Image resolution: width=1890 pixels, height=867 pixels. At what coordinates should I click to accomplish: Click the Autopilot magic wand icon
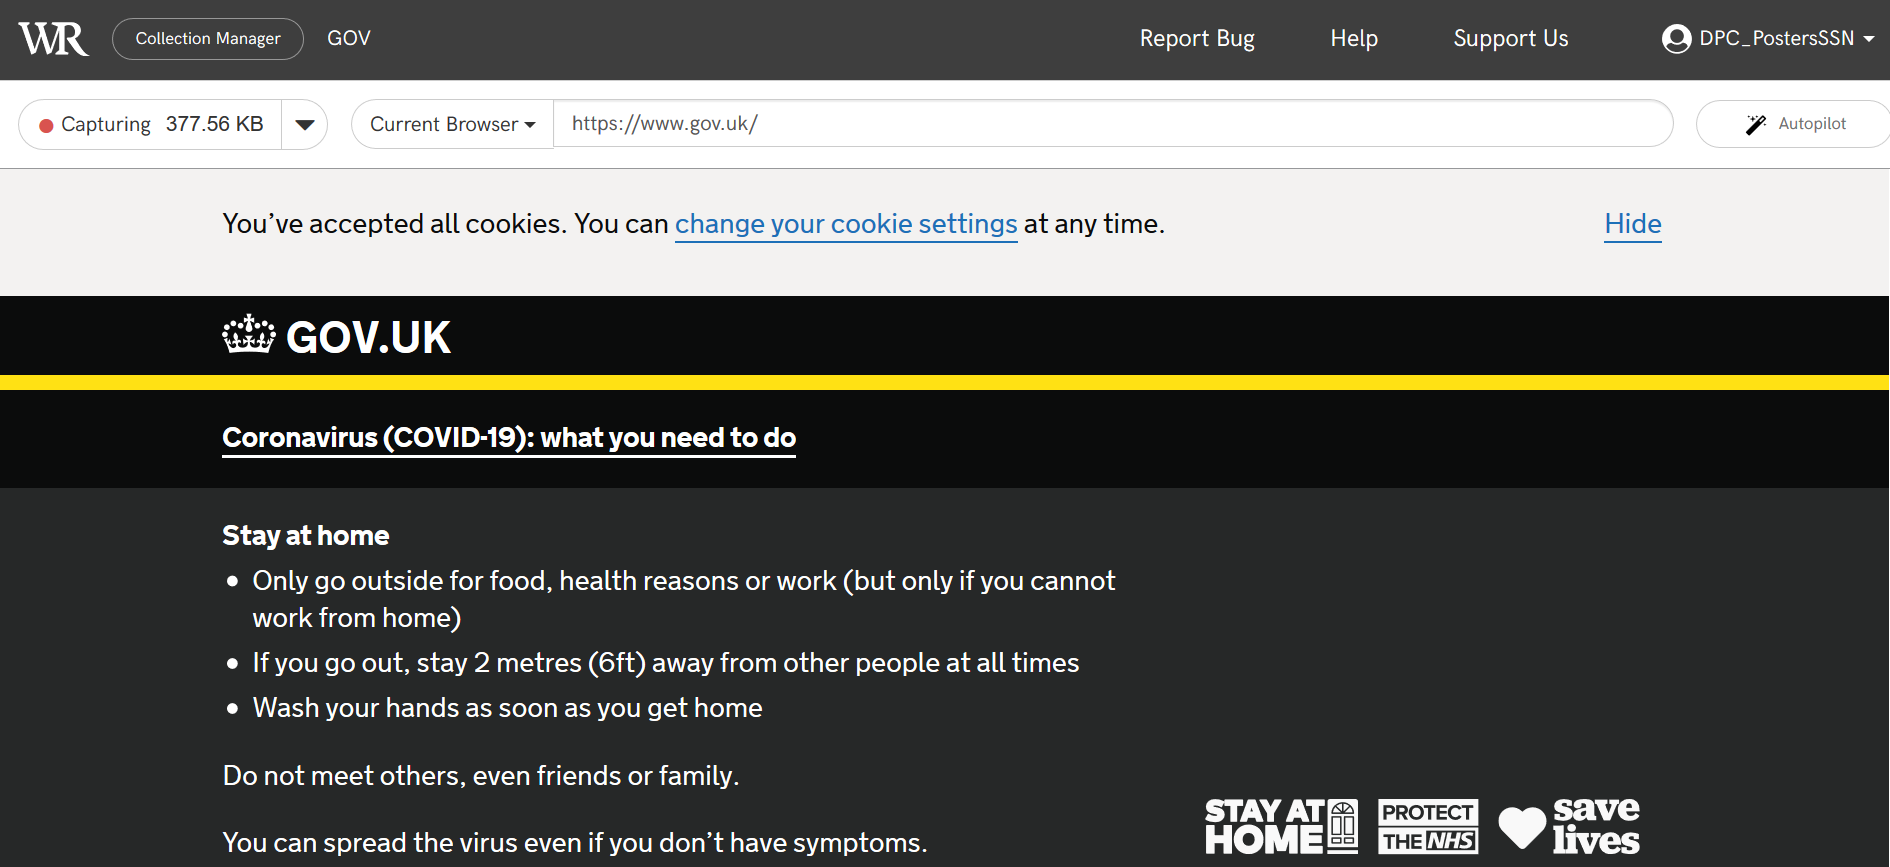pos(1756,124)
